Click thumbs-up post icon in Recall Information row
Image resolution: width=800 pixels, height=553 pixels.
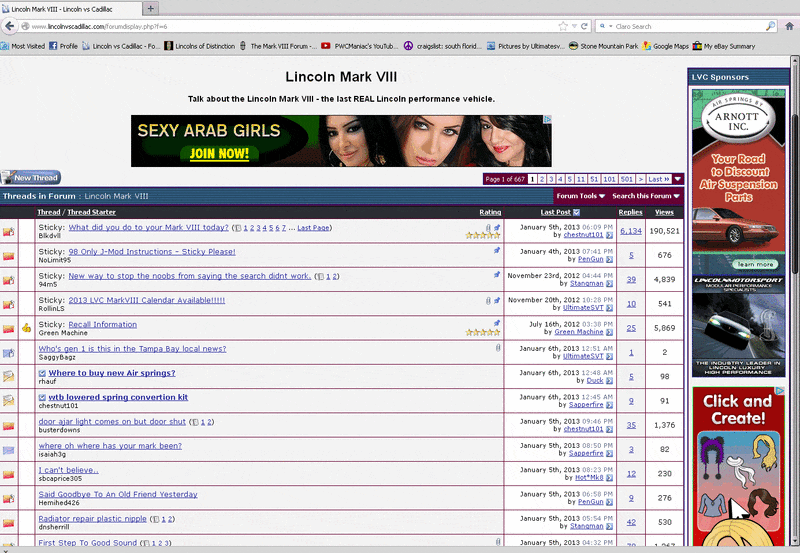pos(27,328)
